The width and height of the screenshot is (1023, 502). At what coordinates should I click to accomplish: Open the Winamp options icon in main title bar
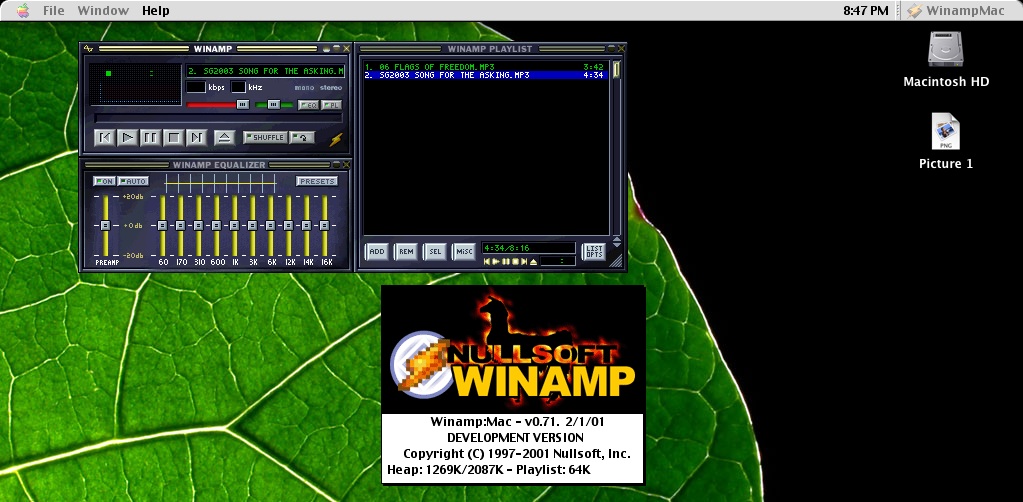click(x=89, y=49)
